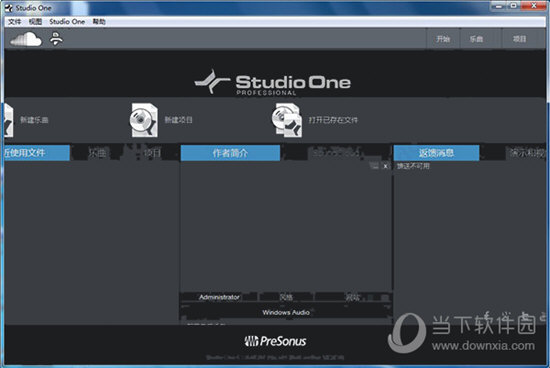Viewport: 550px width, 368px height.
Task: Switch to the 乐曲 page tab at top right
Action: click(476, 39)
